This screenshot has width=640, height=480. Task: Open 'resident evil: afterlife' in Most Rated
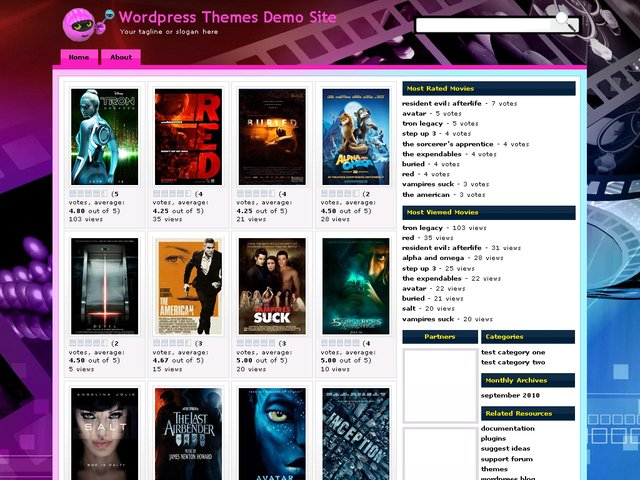click(442, 104)
